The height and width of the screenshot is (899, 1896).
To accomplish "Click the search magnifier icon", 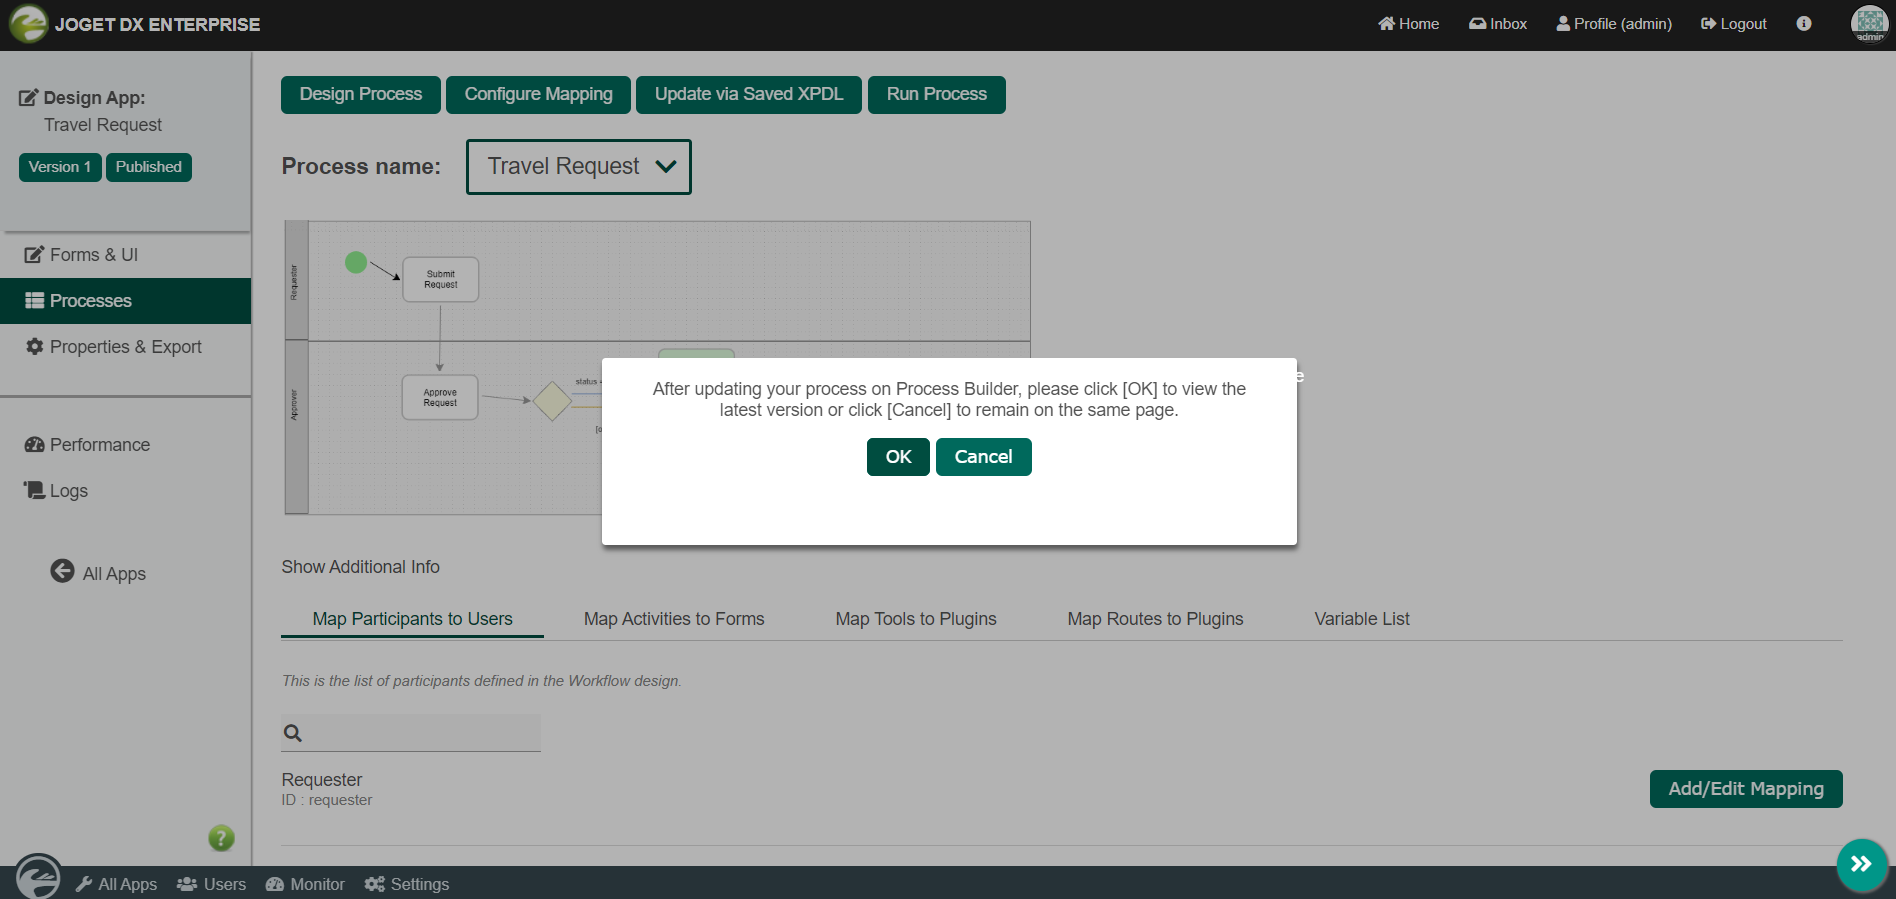I will click(x=293, y=733).
